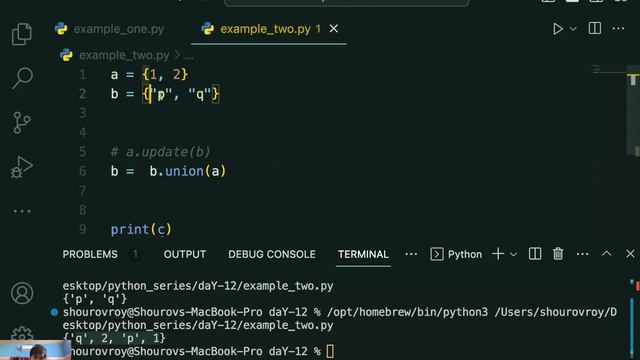Click the editor vertical scrollbar
640x360 pixels.
pos(633,110)
